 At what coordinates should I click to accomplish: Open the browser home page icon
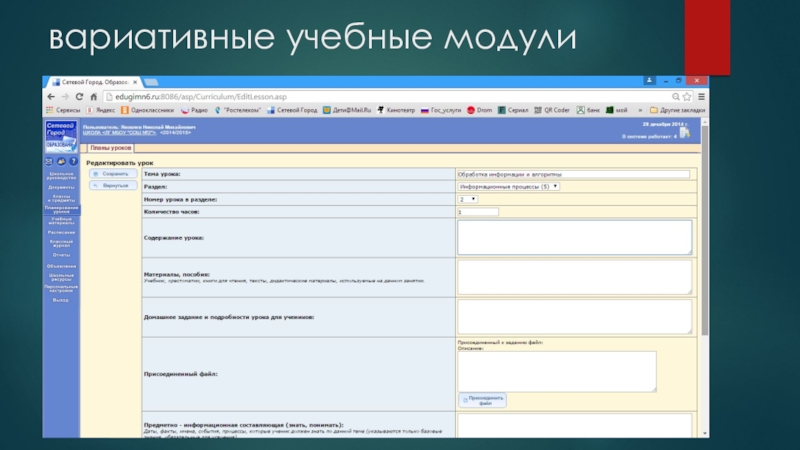click(x=93, y=96)
